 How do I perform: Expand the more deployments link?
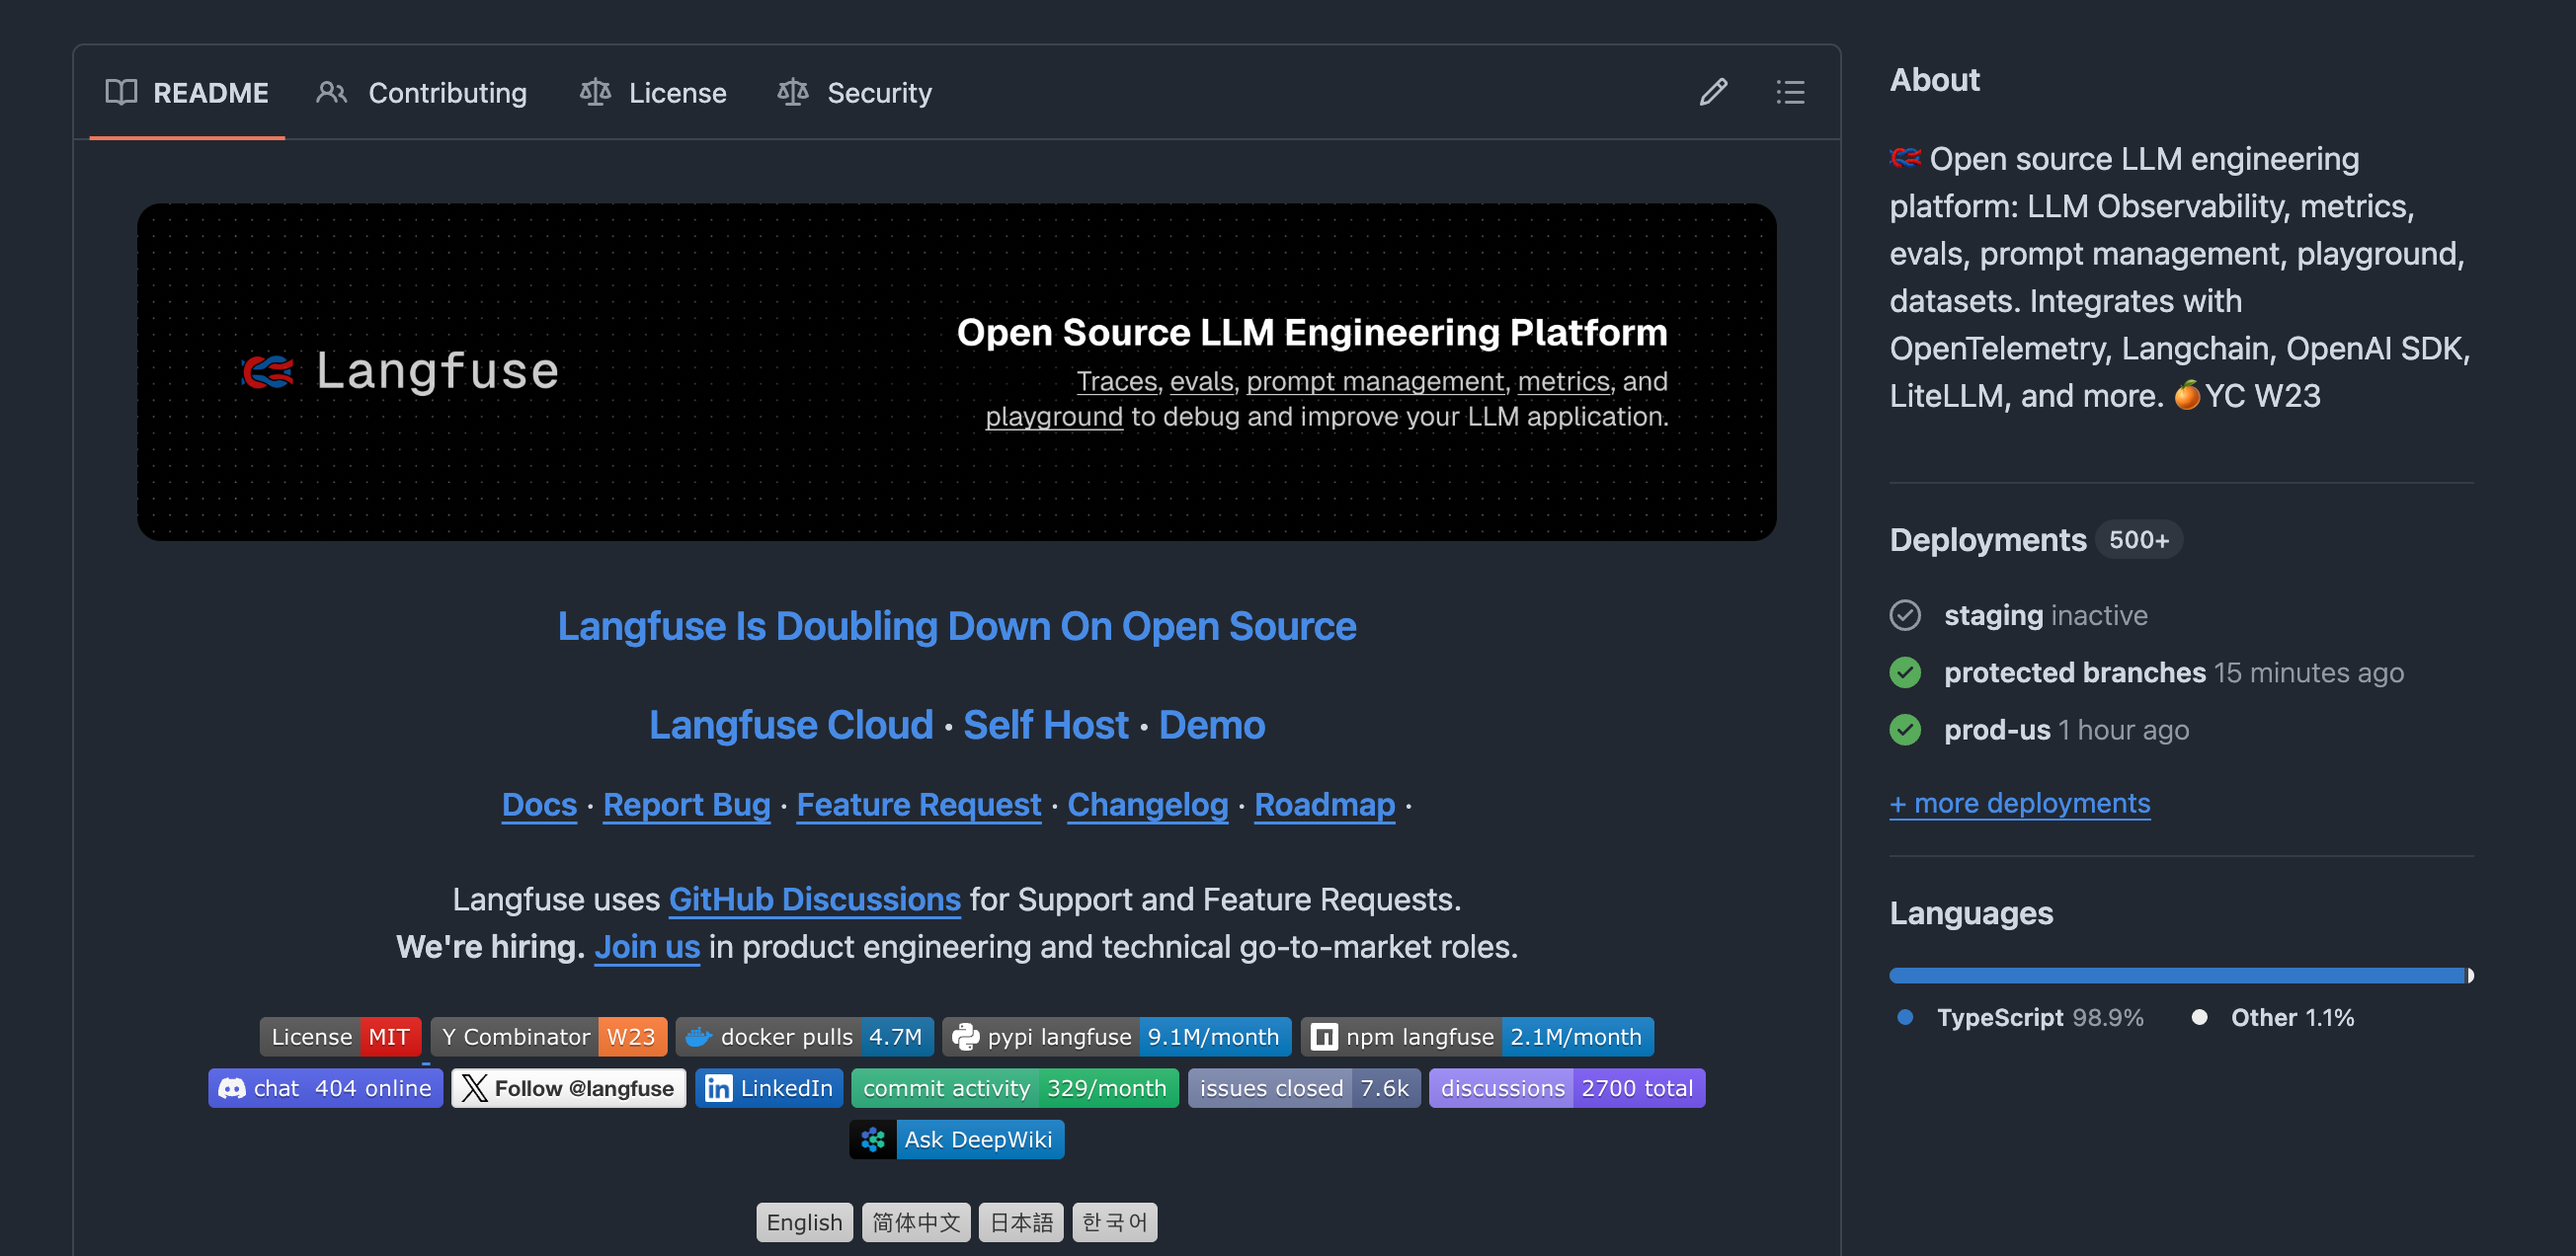click(x=2019, y=803)
